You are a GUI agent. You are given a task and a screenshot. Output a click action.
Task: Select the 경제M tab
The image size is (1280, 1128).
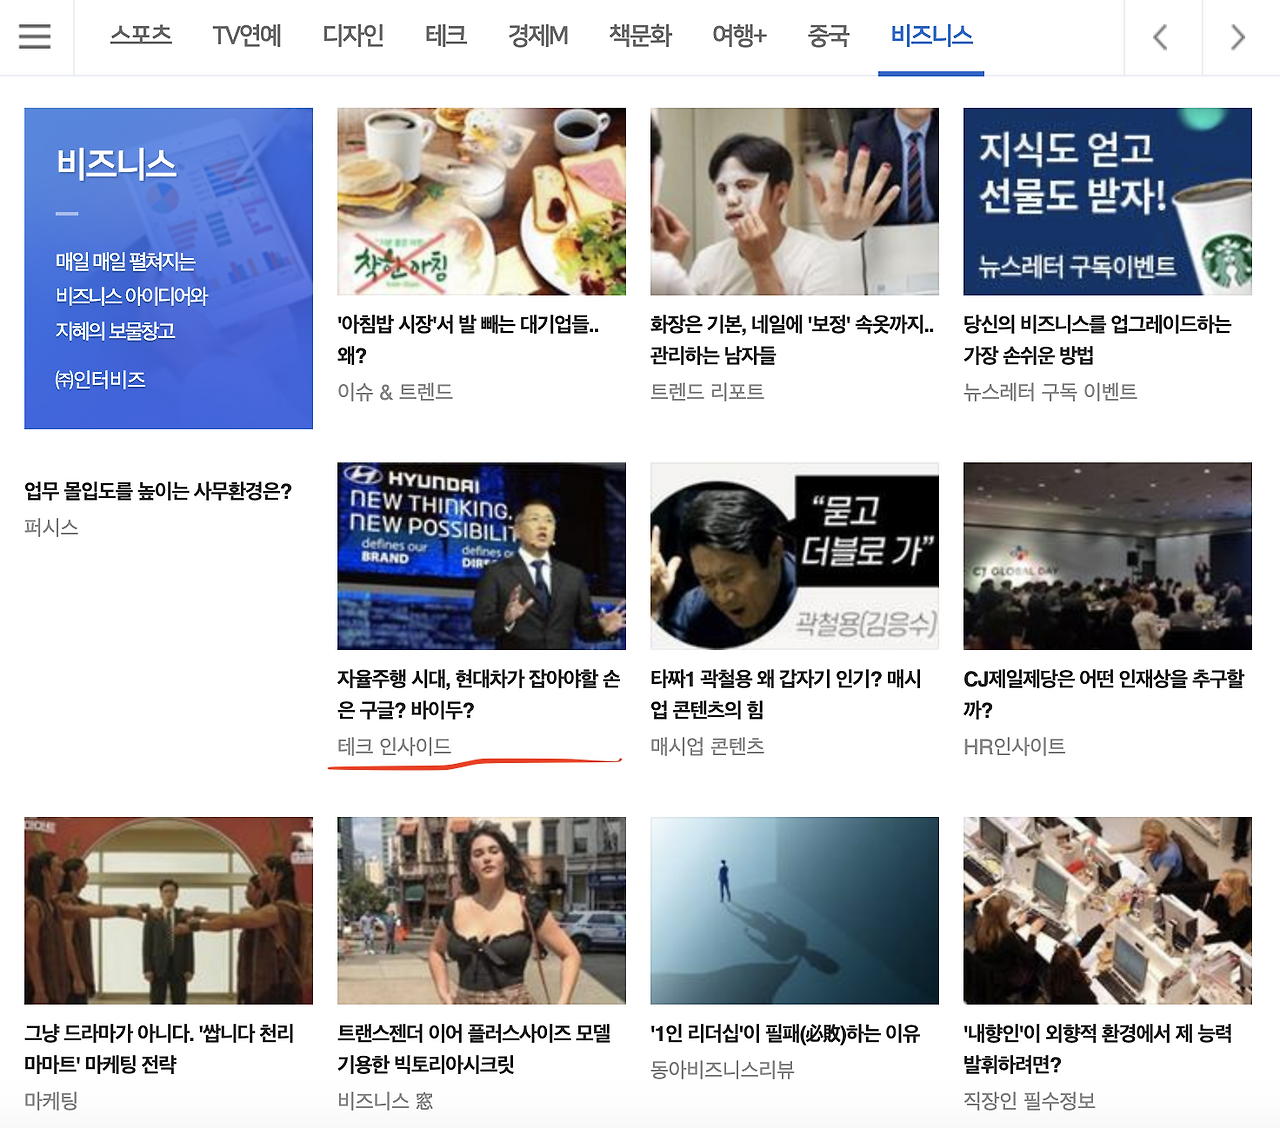point(537,35)
